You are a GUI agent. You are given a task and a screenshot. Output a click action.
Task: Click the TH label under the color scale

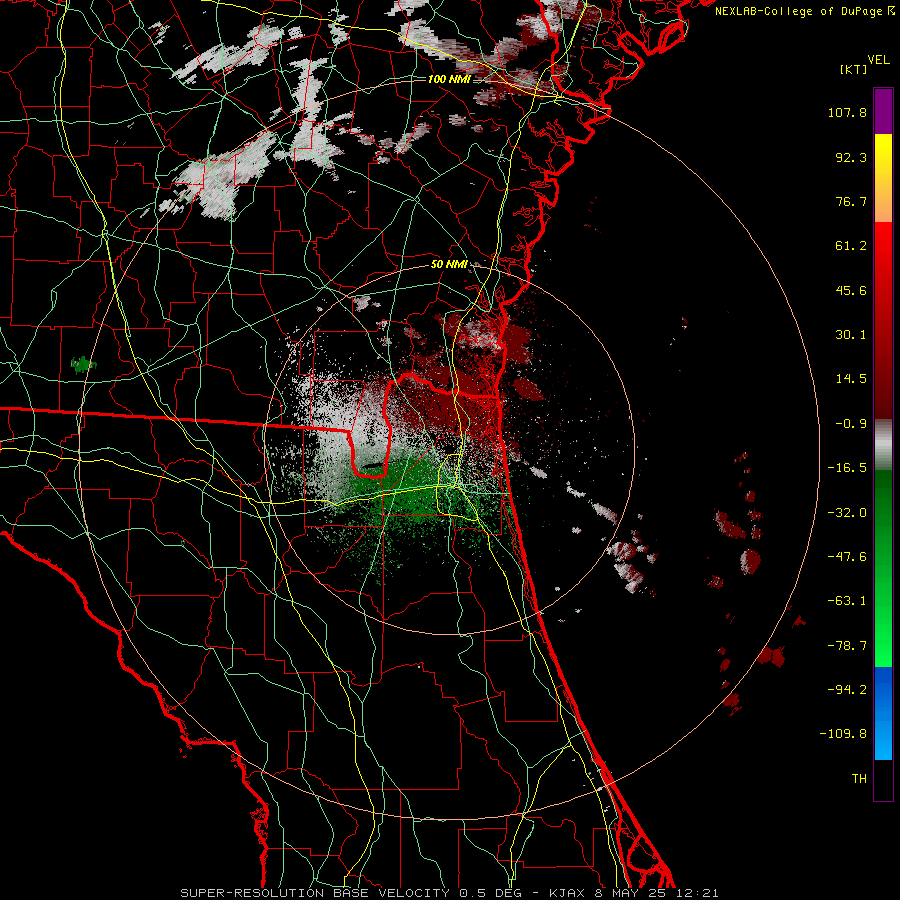point(859,778)
